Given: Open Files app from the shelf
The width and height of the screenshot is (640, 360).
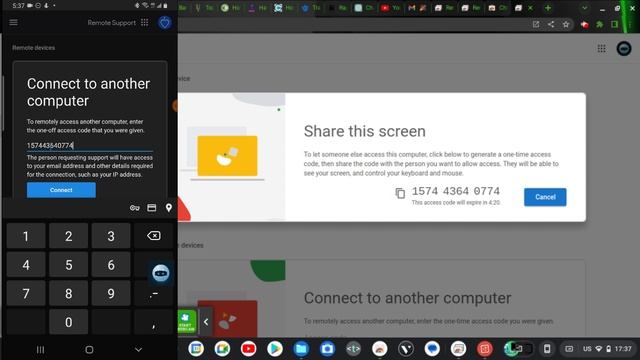Looking at the screenshot, I should 301,349.
